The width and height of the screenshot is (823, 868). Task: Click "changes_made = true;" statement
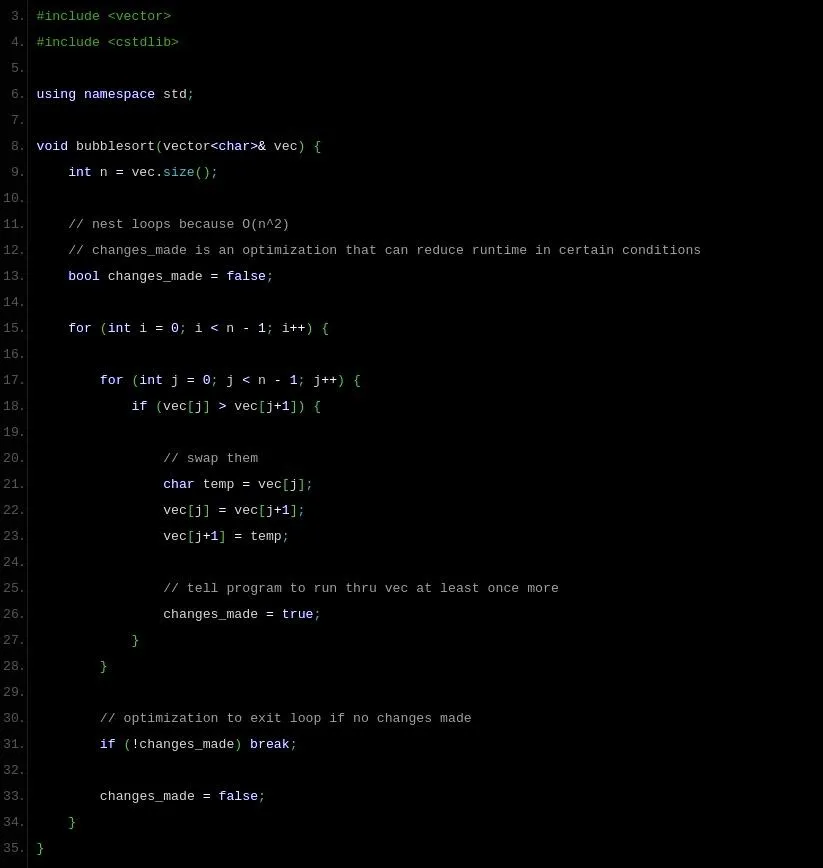click(x=242, y=614)
